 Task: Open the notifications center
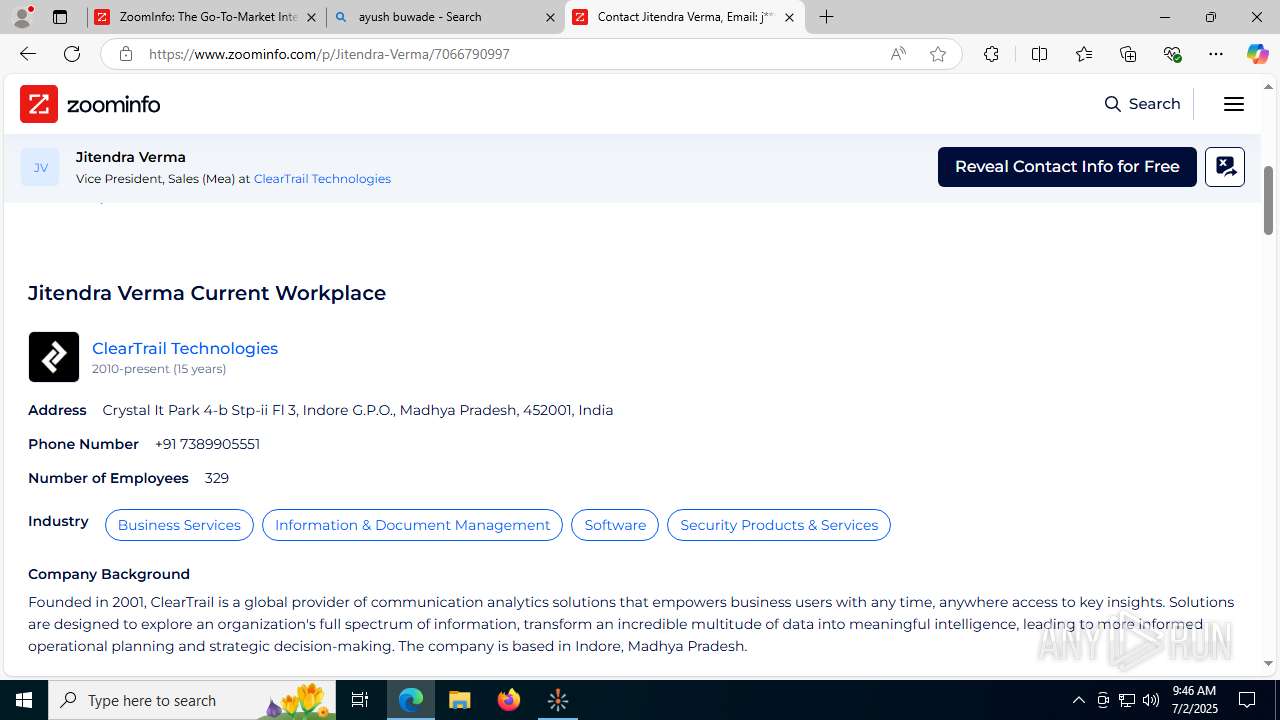tap(1247, 700)
